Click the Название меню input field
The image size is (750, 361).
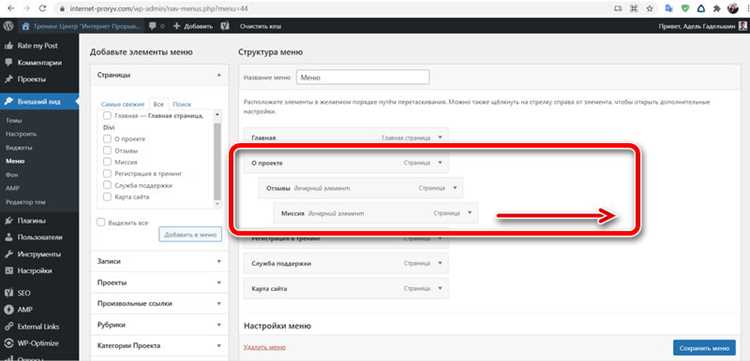click(x=363, y=77)
